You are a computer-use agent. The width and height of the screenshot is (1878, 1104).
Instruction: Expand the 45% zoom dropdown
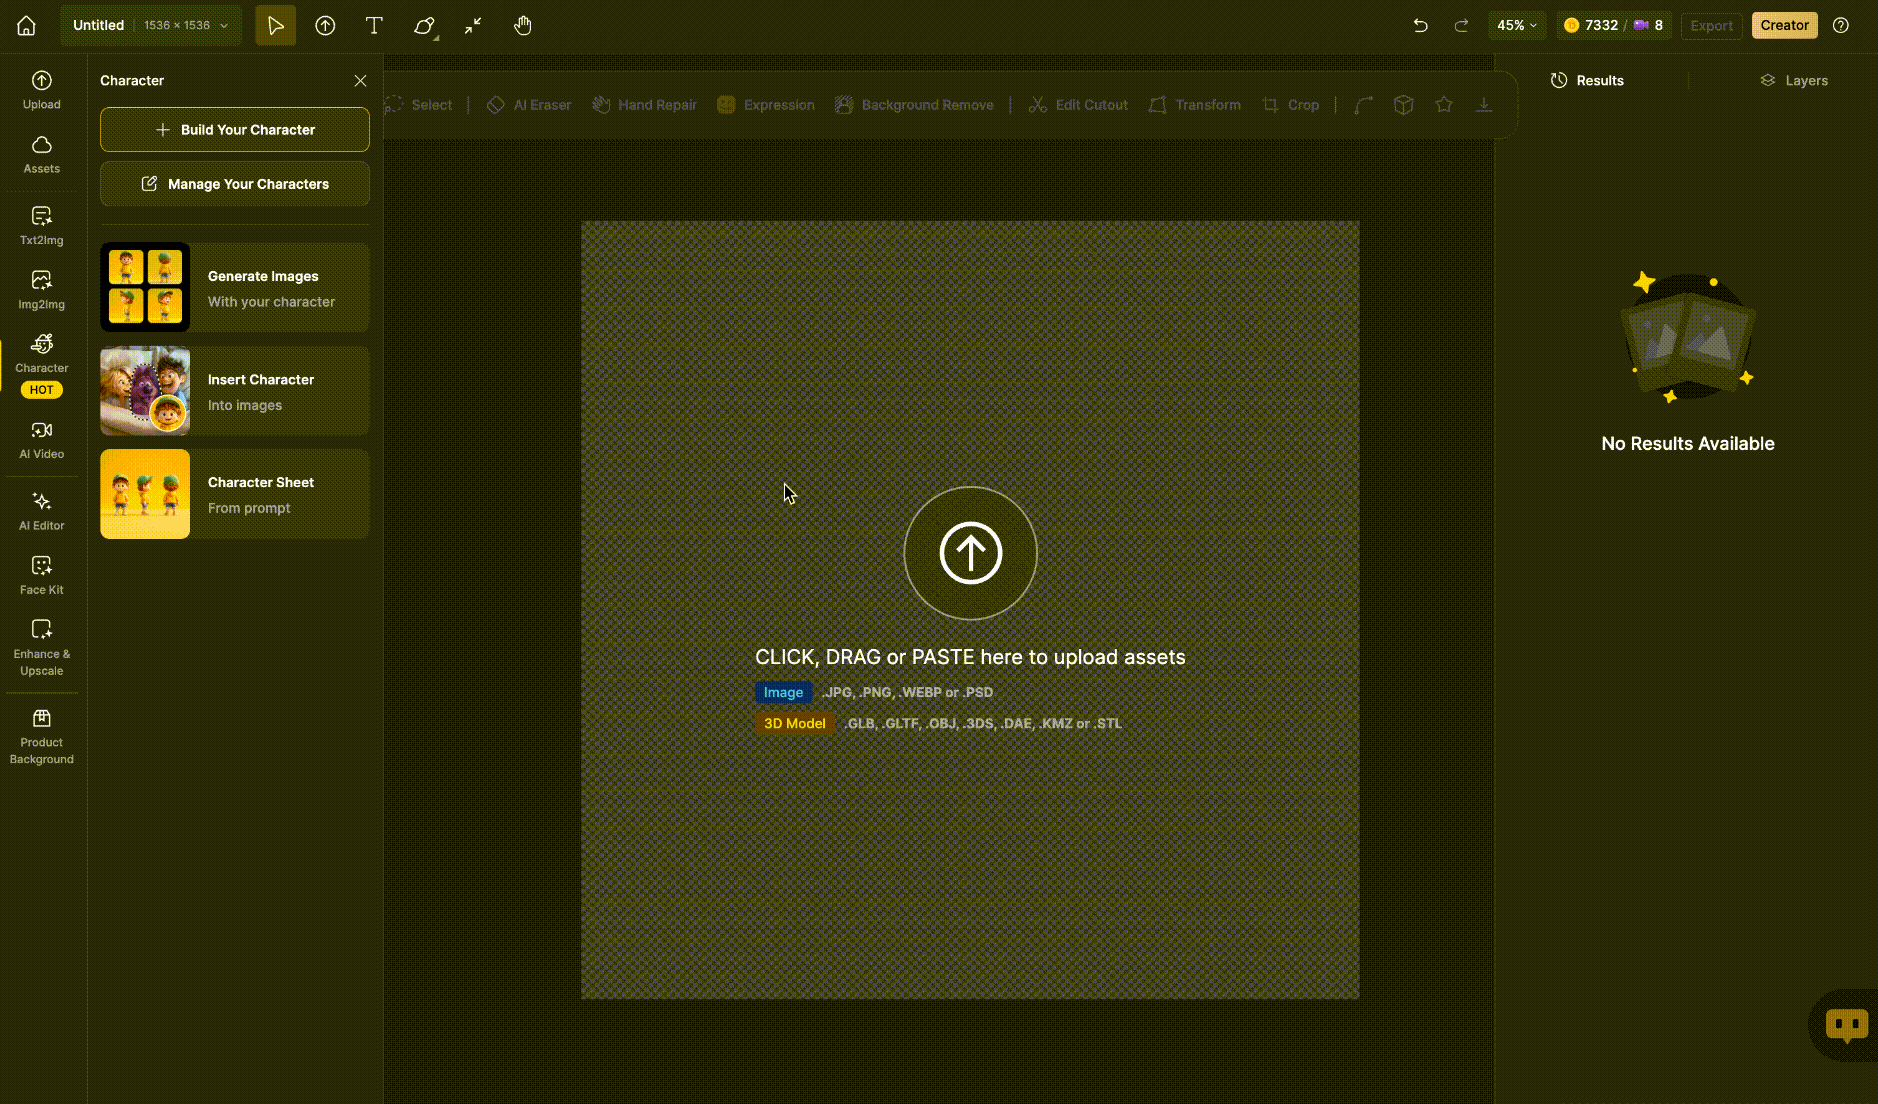point(1516,26)
